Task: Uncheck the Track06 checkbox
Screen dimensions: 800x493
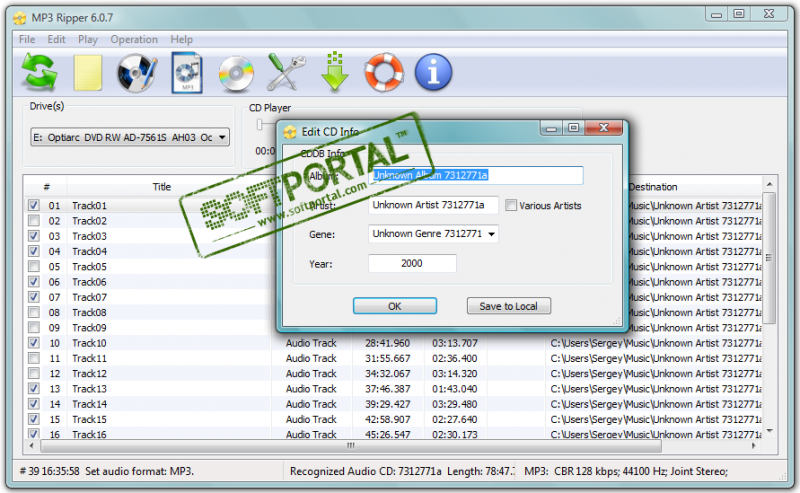Action: tap(34, 282)
